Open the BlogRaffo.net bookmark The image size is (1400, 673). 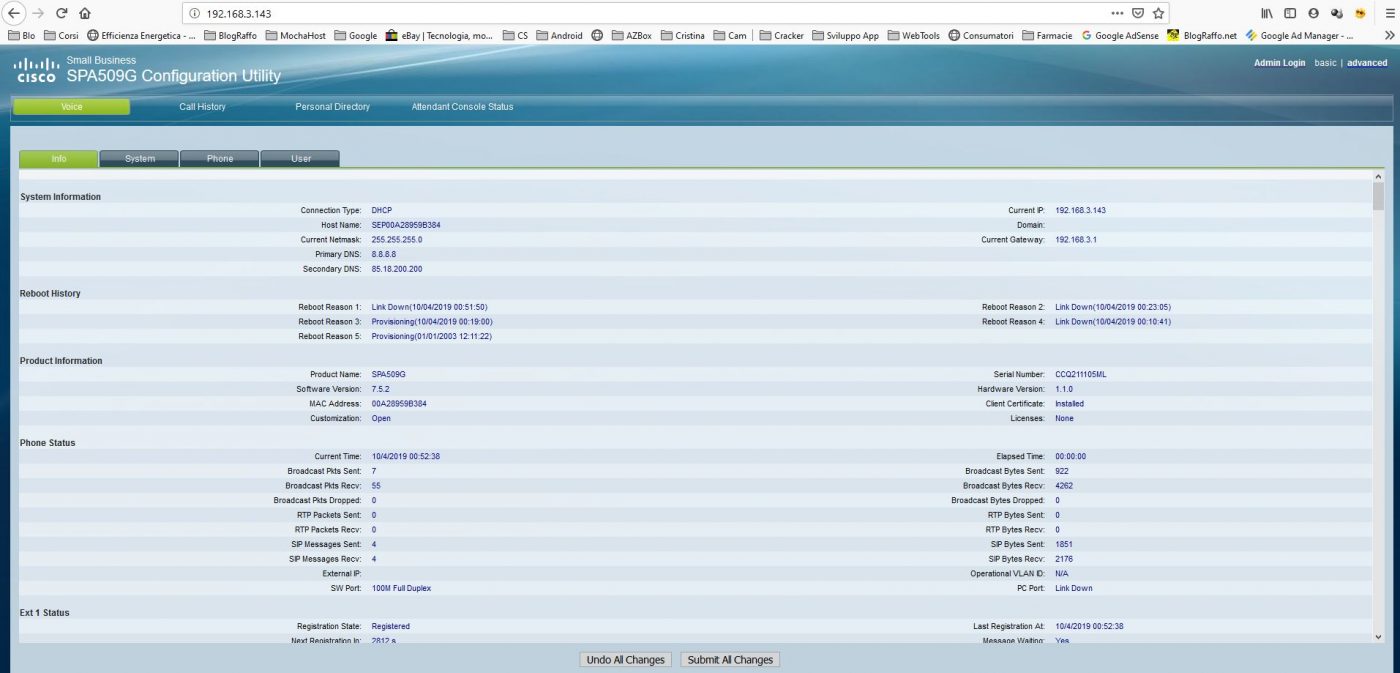[1202, 36]
